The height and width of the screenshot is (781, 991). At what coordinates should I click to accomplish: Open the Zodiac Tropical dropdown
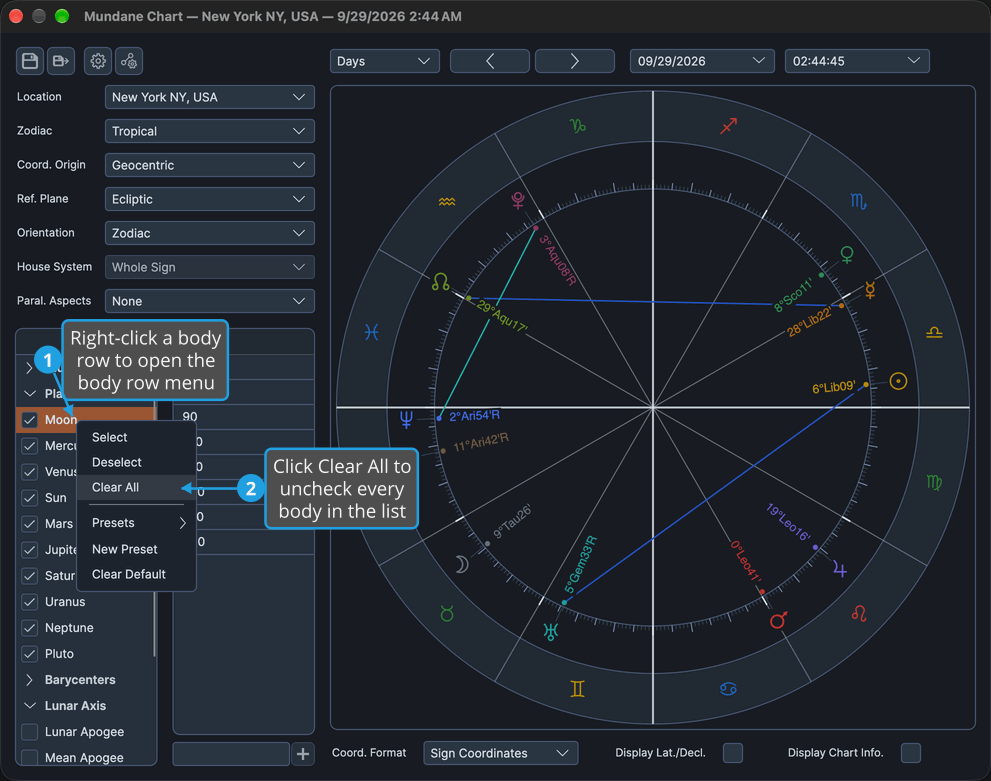coord(210,131)
